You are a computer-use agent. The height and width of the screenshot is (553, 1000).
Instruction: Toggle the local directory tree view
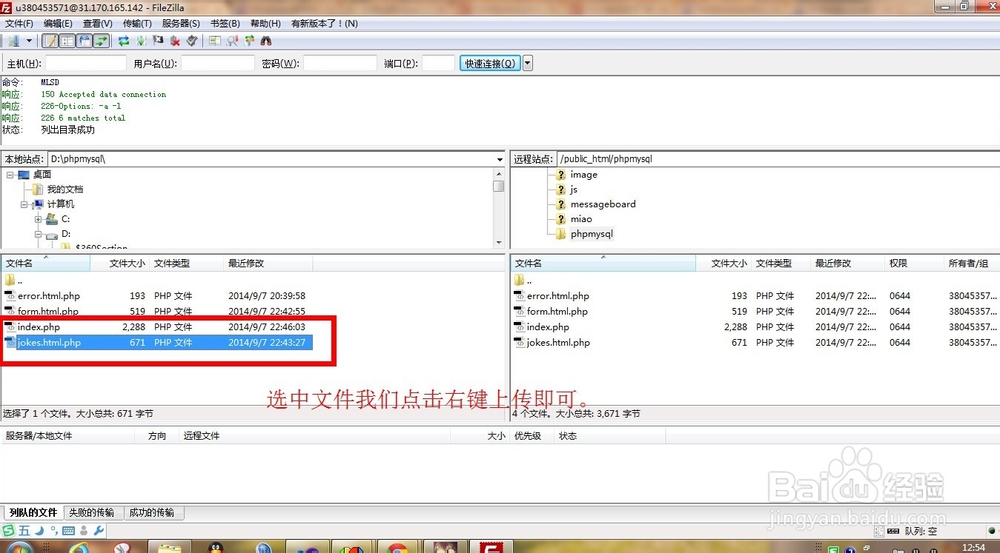pos(67,41)
